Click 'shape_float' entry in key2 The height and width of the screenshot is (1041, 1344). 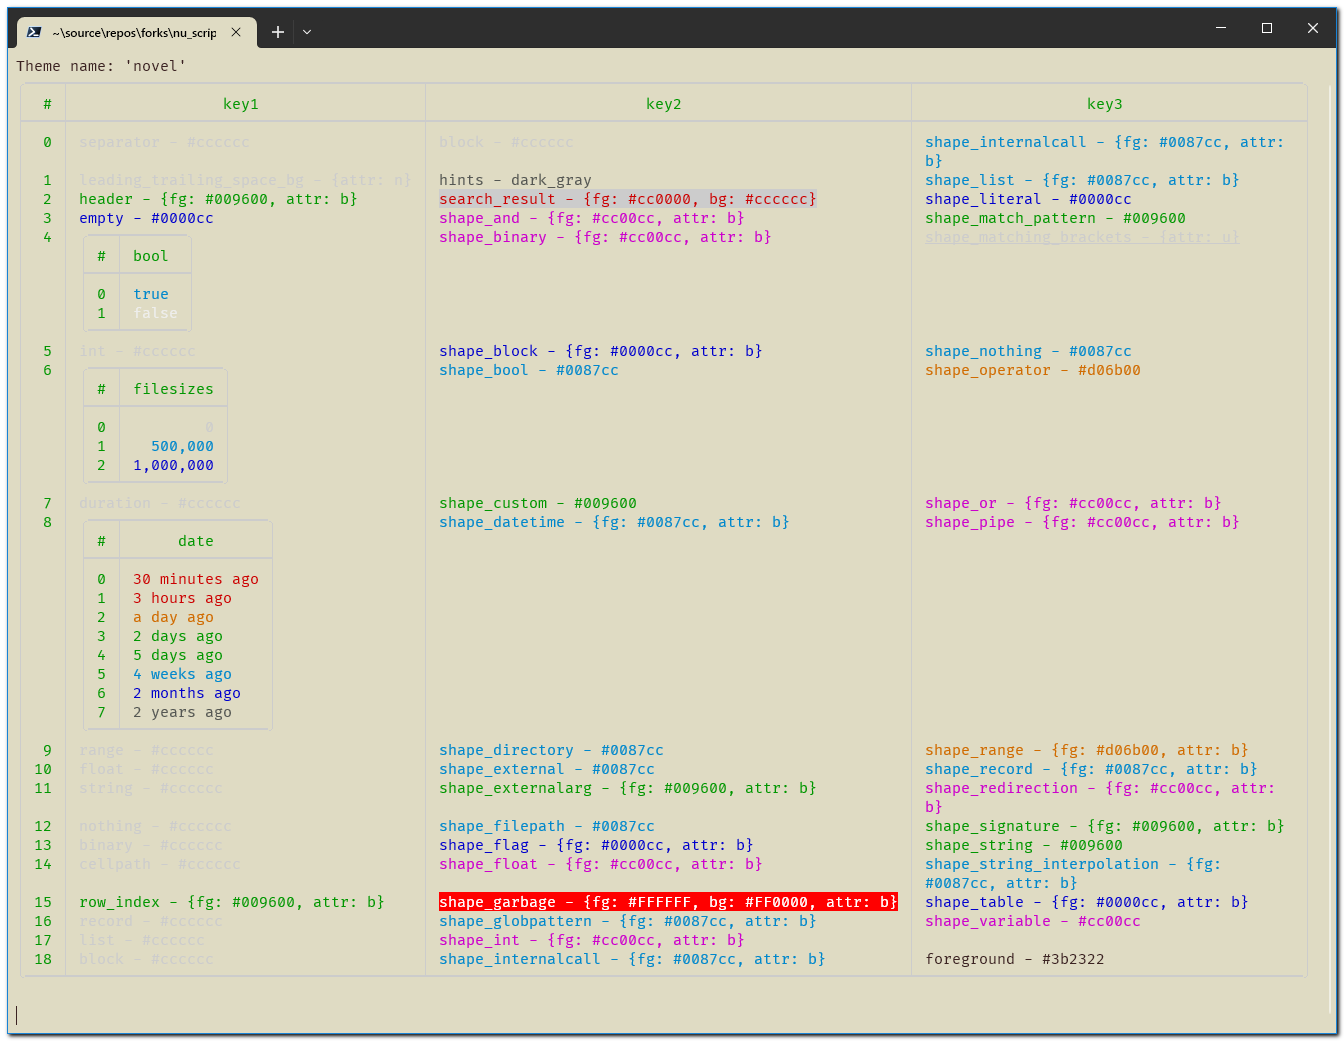click(x=601, y=864)
